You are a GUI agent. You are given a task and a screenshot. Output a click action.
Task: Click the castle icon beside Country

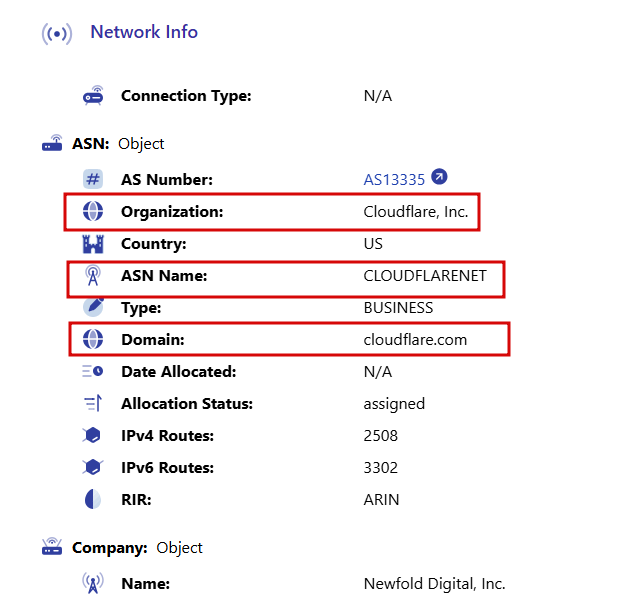pyautogui.click(x=93, y=244)
